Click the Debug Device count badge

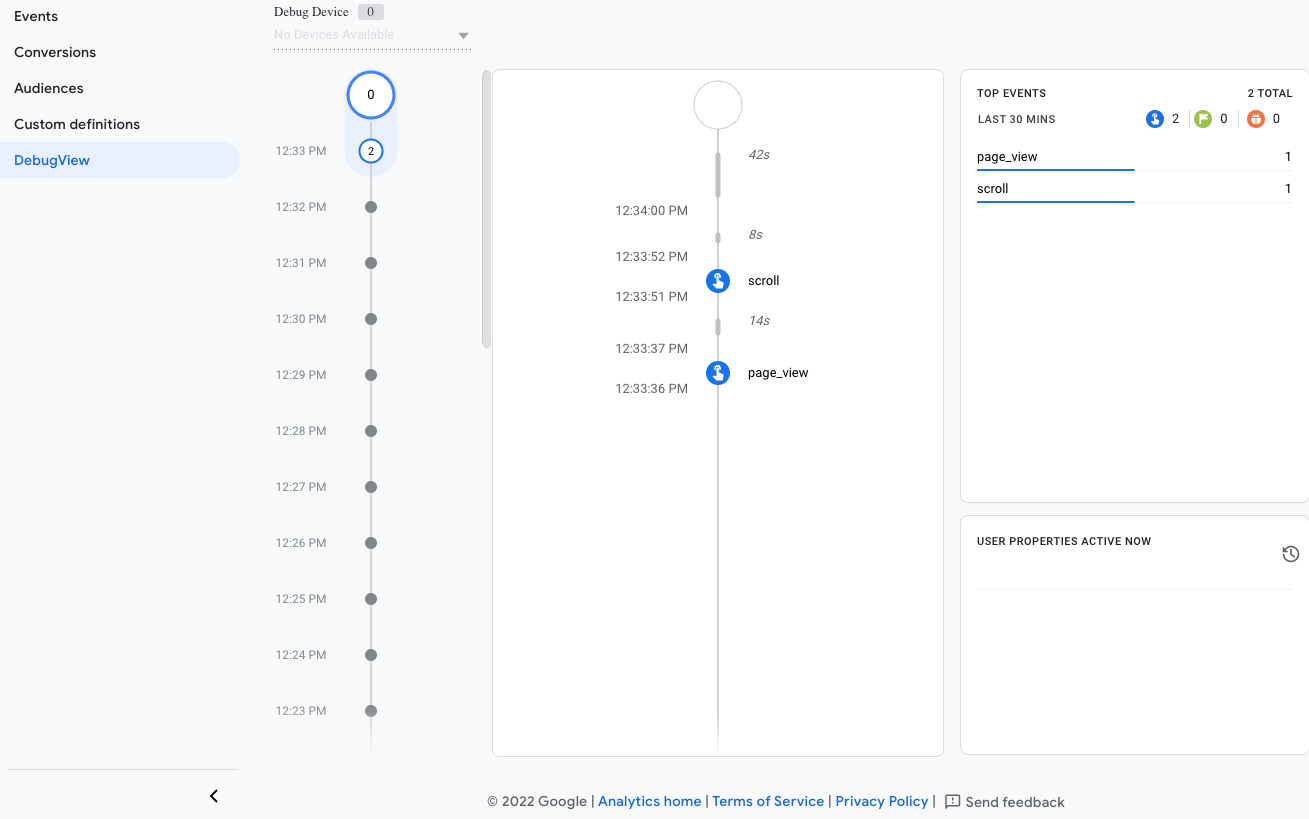point(371,12)
